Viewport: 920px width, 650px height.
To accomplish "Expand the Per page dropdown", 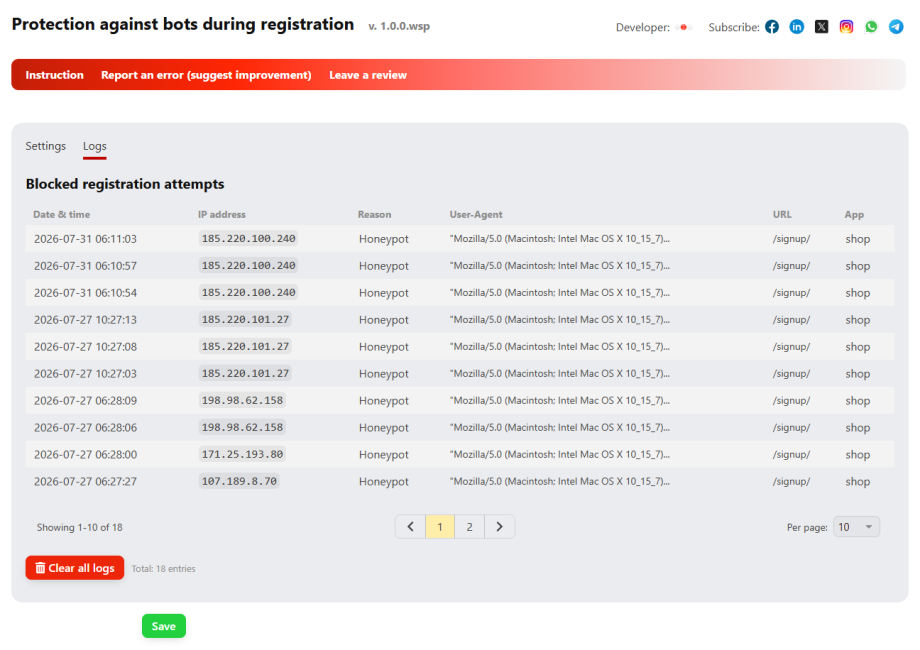I will click(x=856, y=527).
